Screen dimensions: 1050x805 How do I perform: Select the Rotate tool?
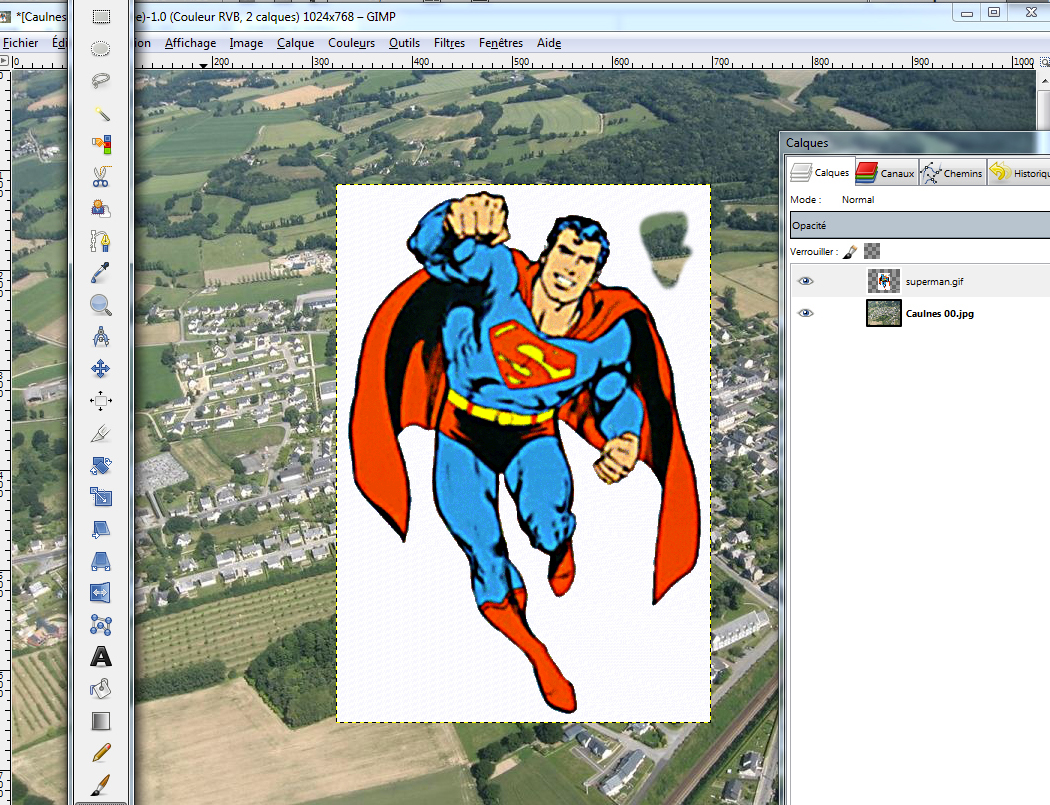[x=101, y=465]
